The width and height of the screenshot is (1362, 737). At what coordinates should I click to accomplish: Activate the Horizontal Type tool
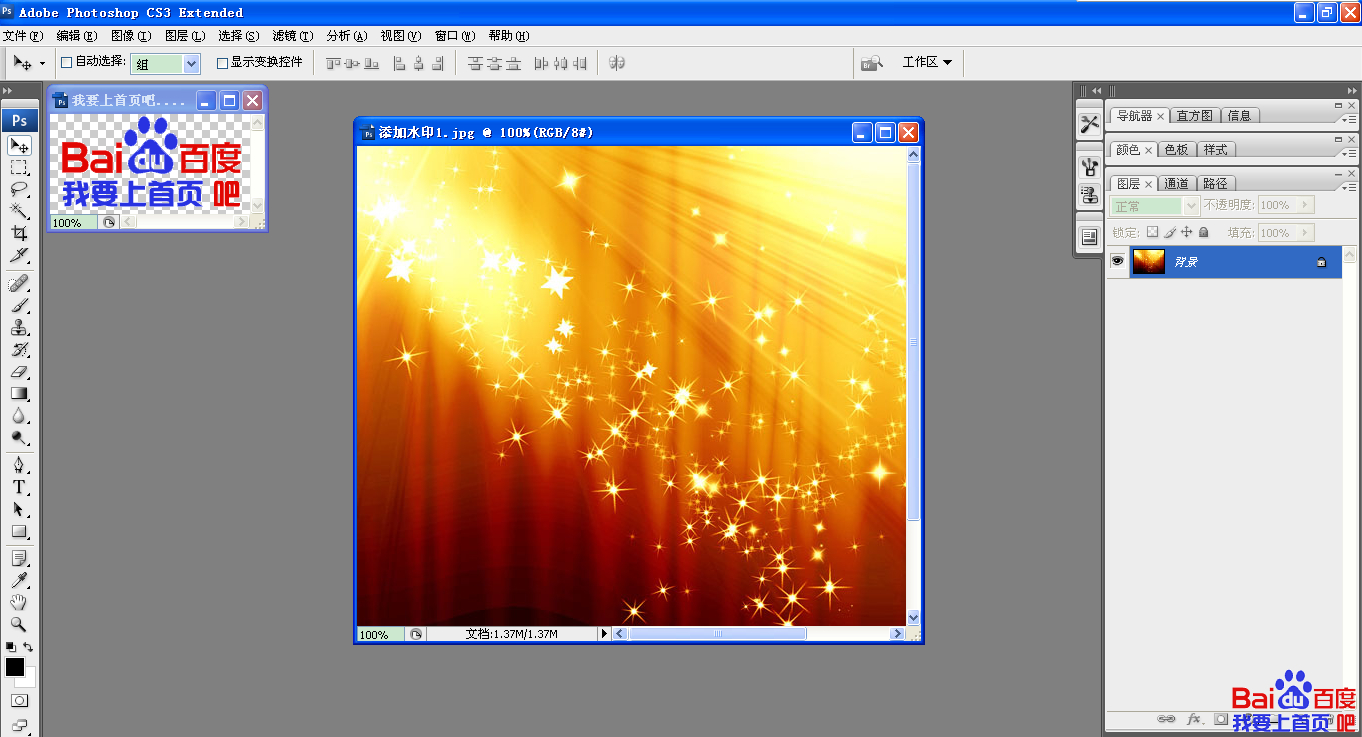click(19, 488)
